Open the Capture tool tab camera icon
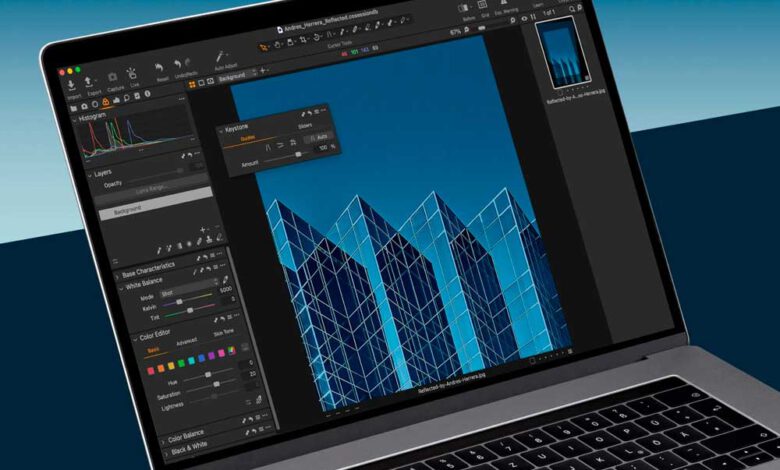The image size is (780, 470). pyautogui.click(x=84, y=106)
